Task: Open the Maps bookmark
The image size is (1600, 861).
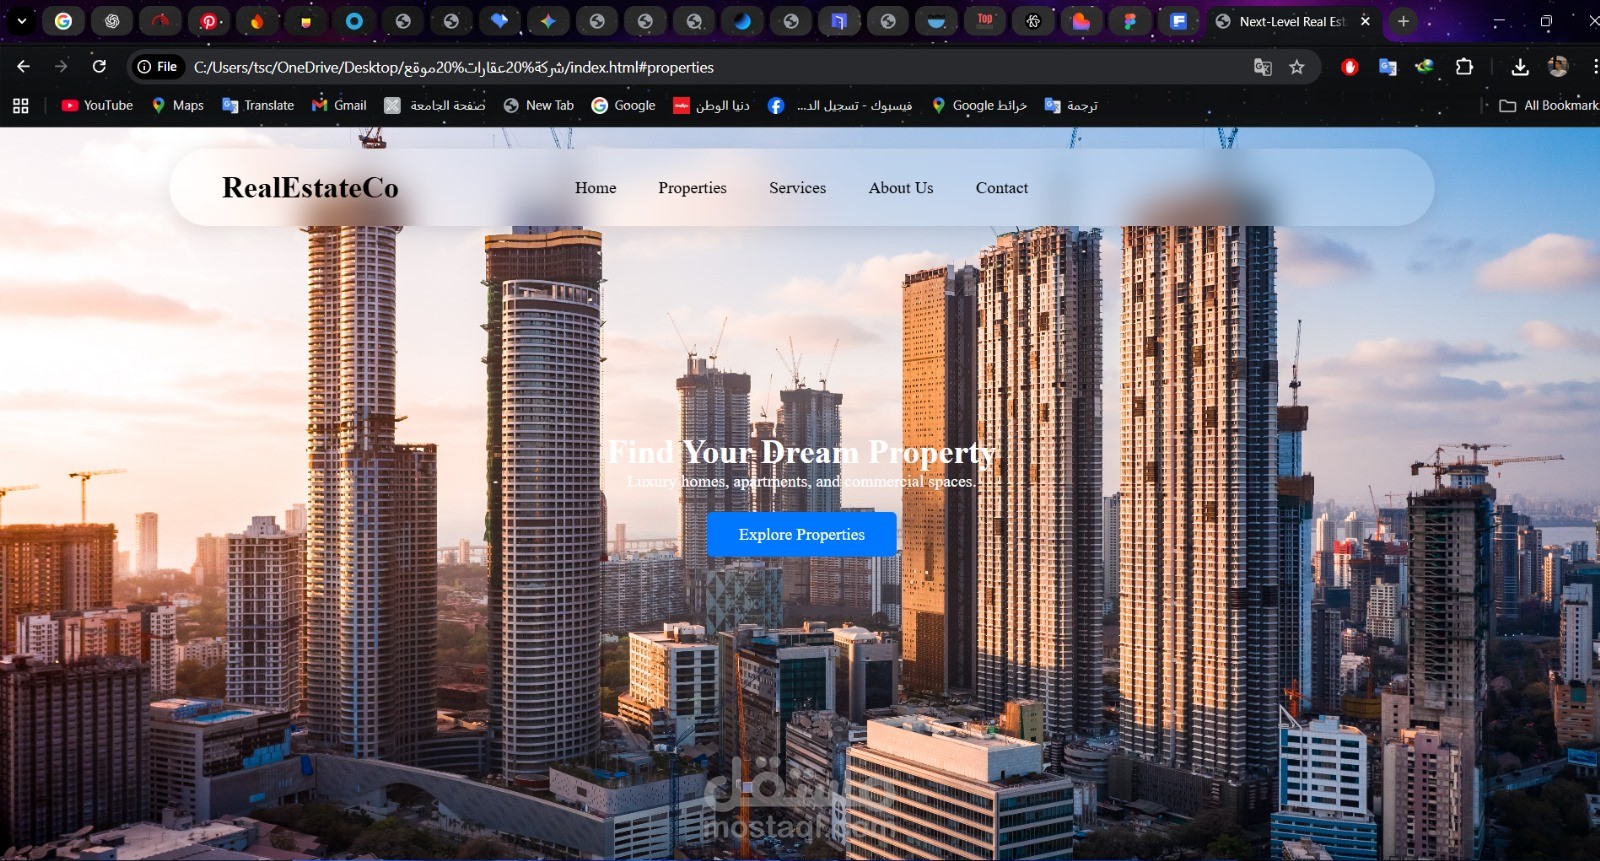Action: pyautogui.click(x=177, y=105)
